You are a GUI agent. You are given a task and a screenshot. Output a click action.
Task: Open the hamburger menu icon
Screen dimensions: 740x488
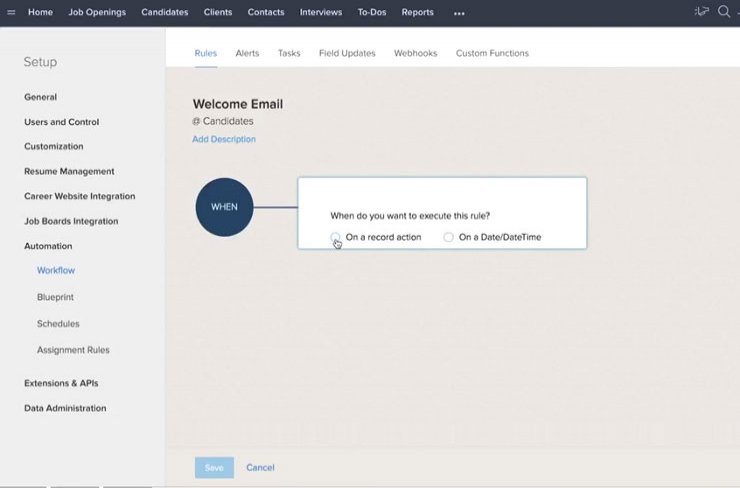11,12
